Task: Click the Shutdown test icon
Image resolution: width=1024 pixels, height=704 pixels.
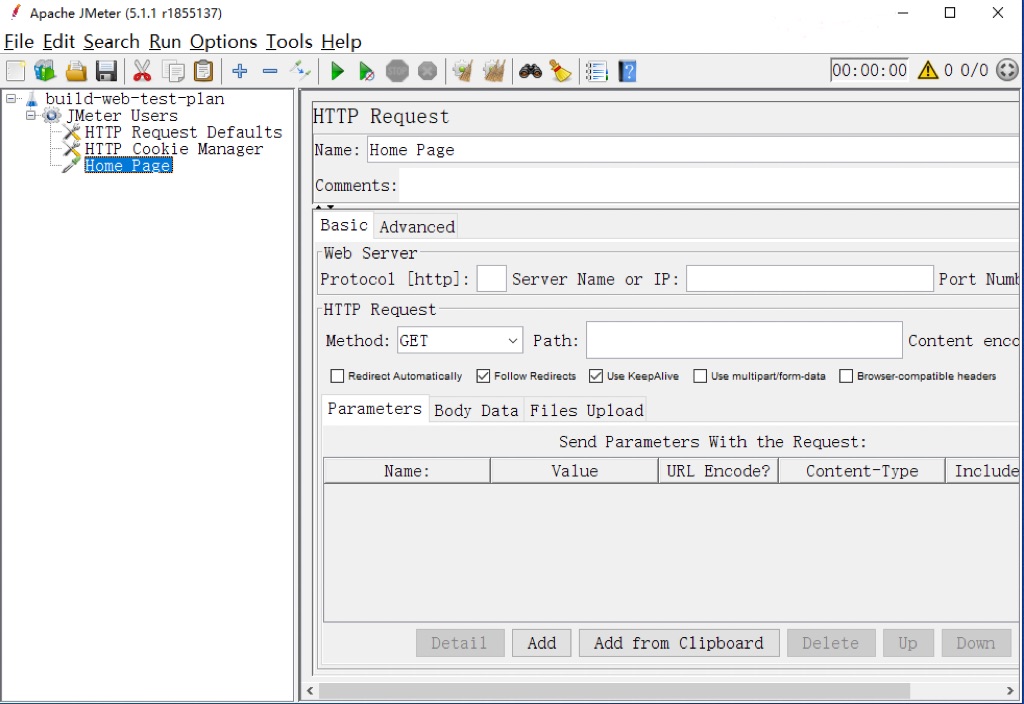Action: (428, 71)
